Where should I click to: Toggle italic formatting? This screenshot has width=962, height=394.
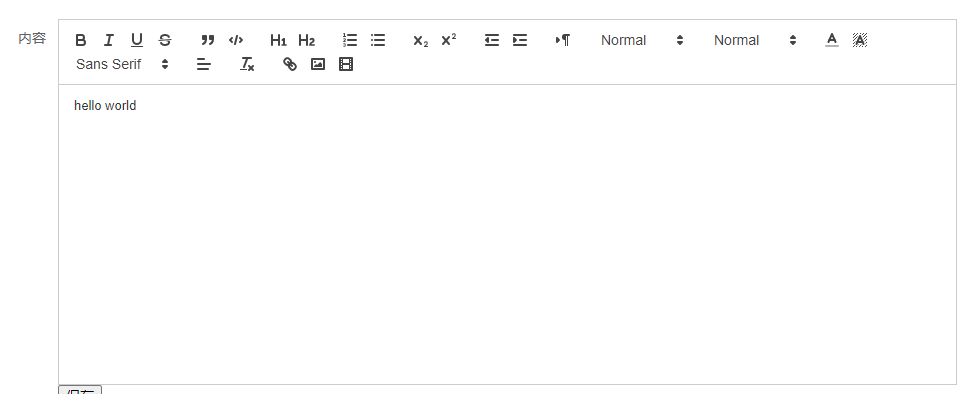(109, 41)
